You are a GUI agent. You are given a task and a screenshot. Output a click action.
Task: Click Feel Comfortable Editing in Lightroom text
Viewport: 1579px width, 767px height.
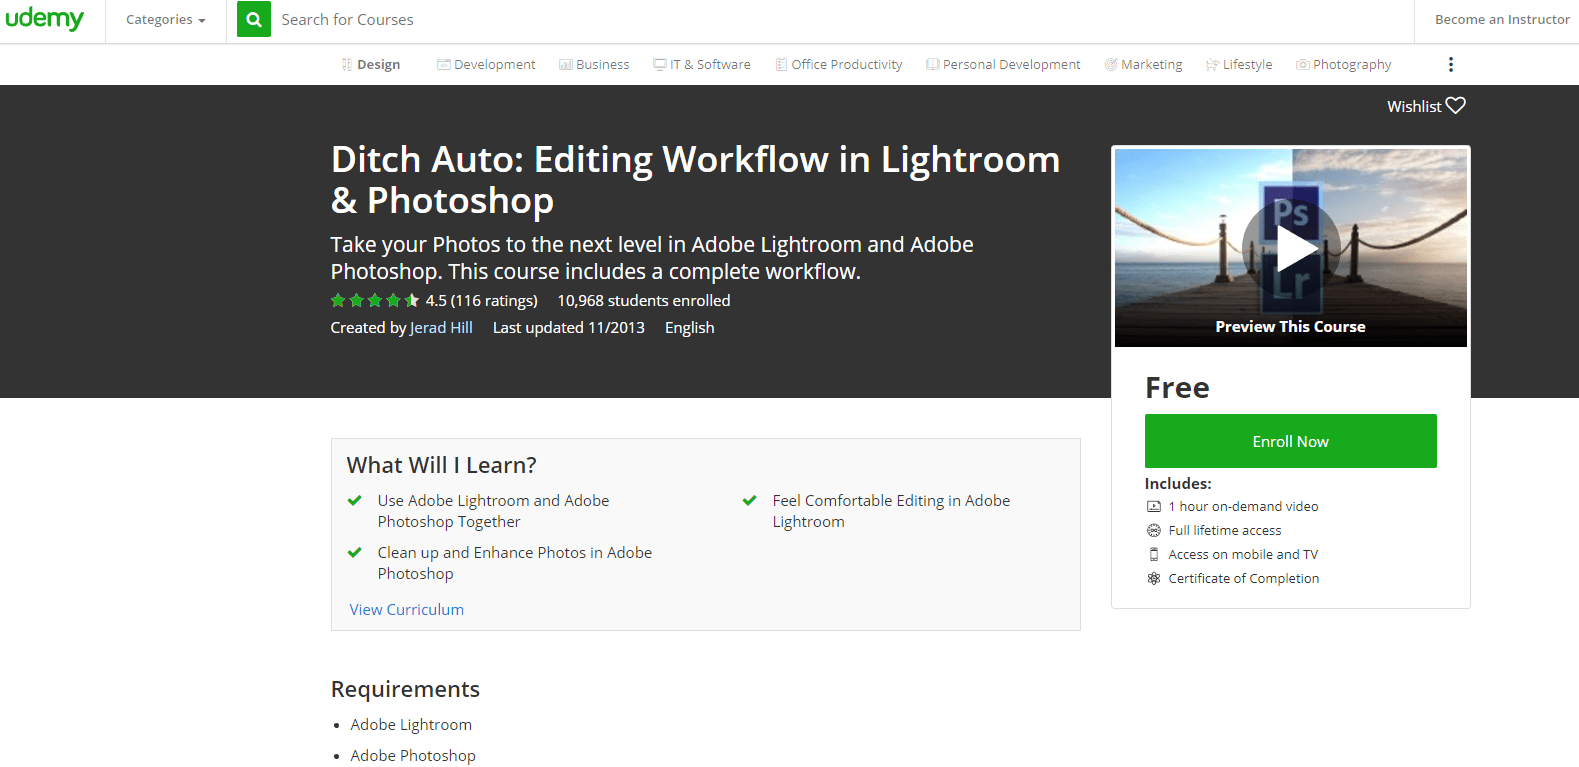coord(891,511)
